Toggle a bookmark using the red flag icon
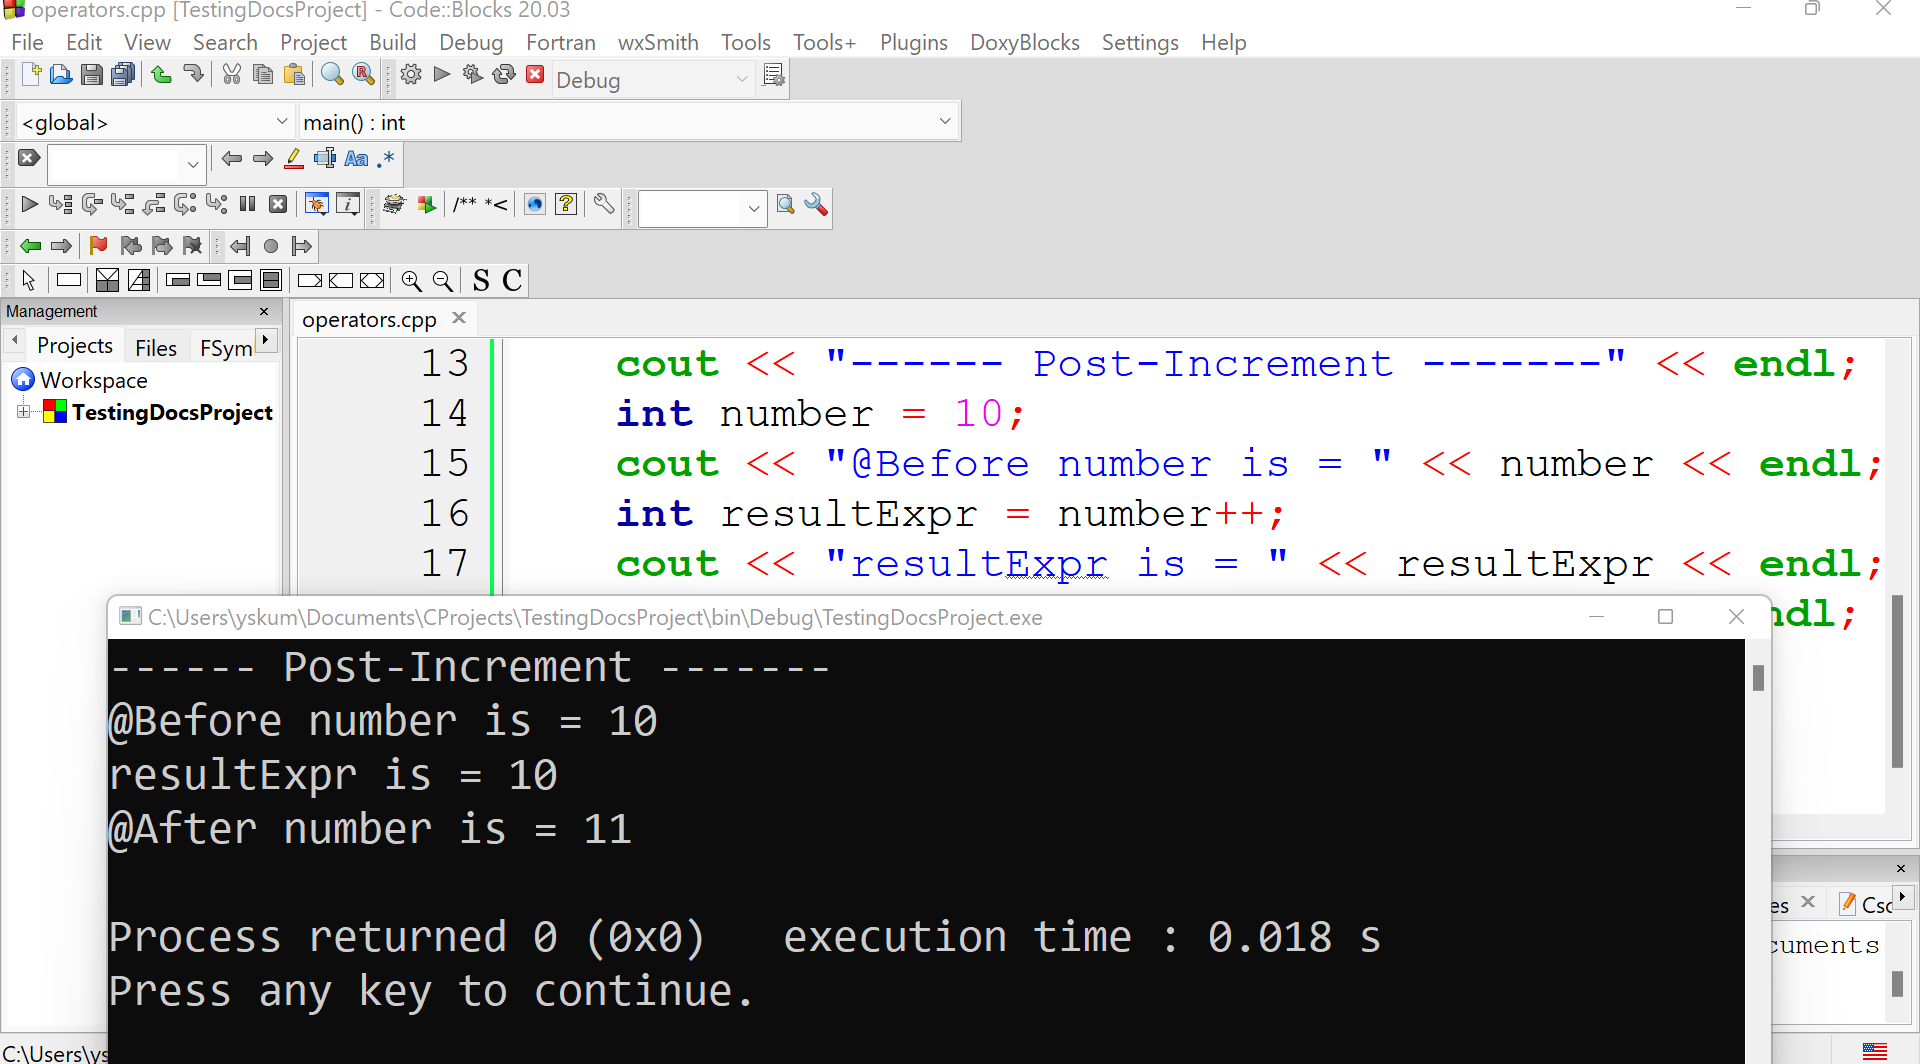The width and height of the screenshot is (1920, 1064). [x=98, y=246]
